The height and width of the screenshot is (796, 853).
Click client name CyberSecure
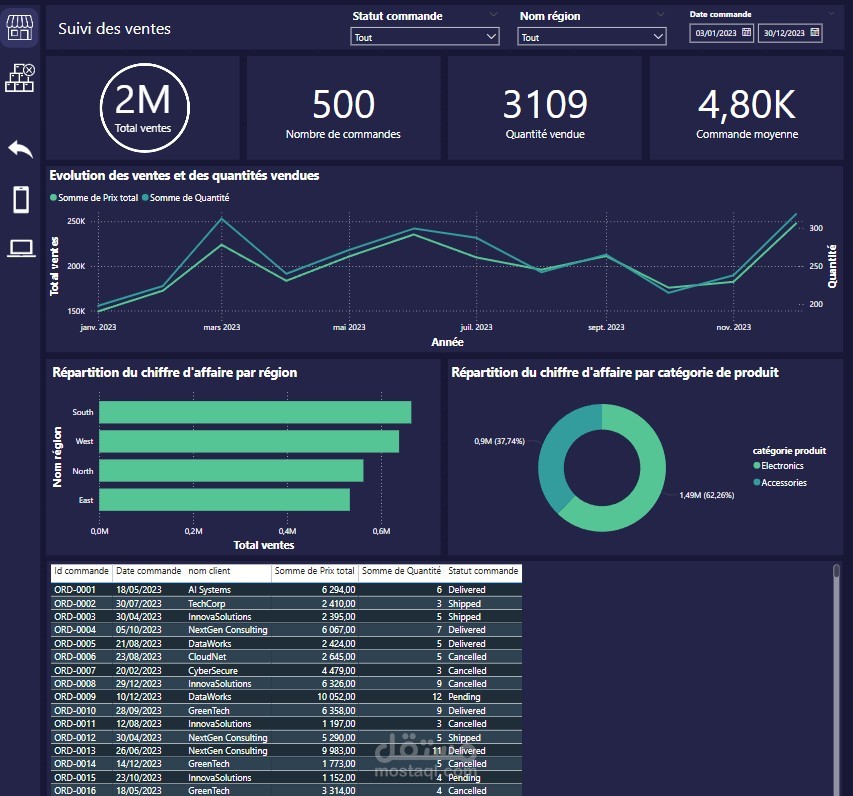pyautogui.click(x=213, y=671)
